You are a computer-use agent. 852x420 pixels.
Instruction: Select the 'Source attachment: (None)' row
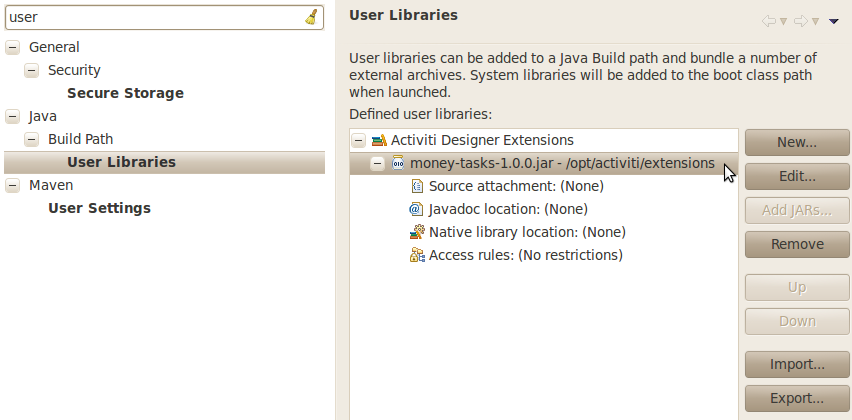(x=544, y=186)
